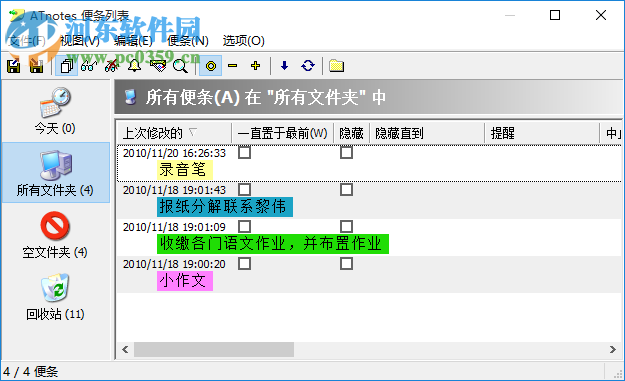This screenshot has height=381, width=625.
Task: Click the yellow plus toolbar icon
Action: click(x=256, y=66)
